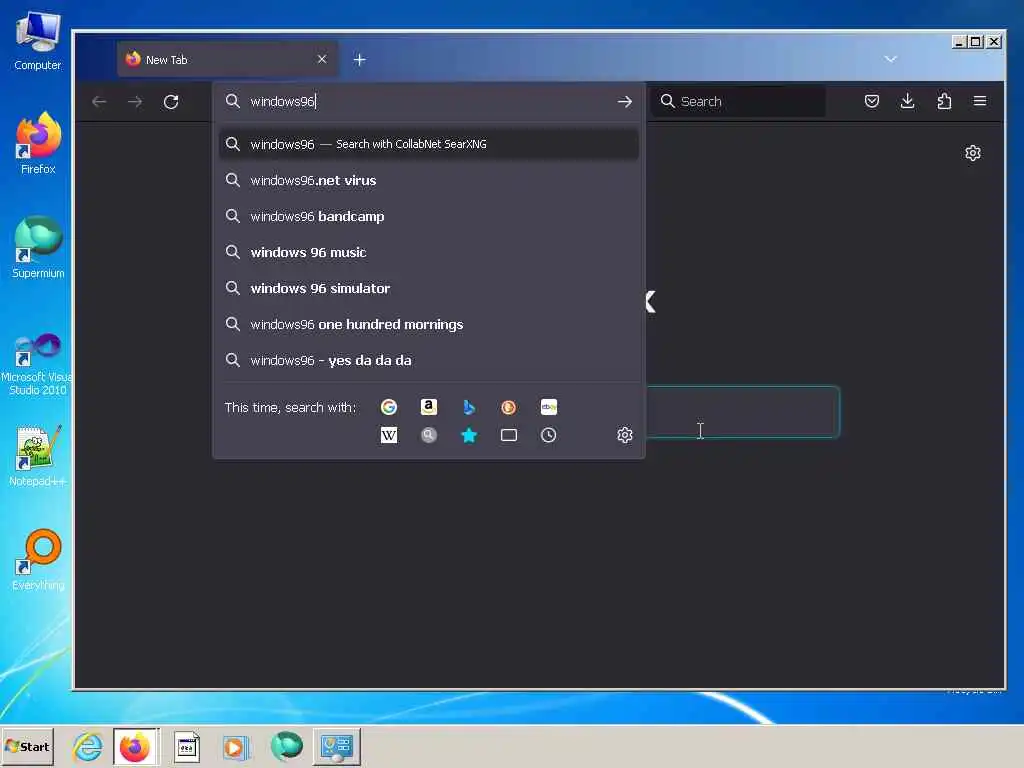1024x768 pixels.
Task: Pick 'windows96 - yes da da da' suggestion
Action: coord(428,360)
